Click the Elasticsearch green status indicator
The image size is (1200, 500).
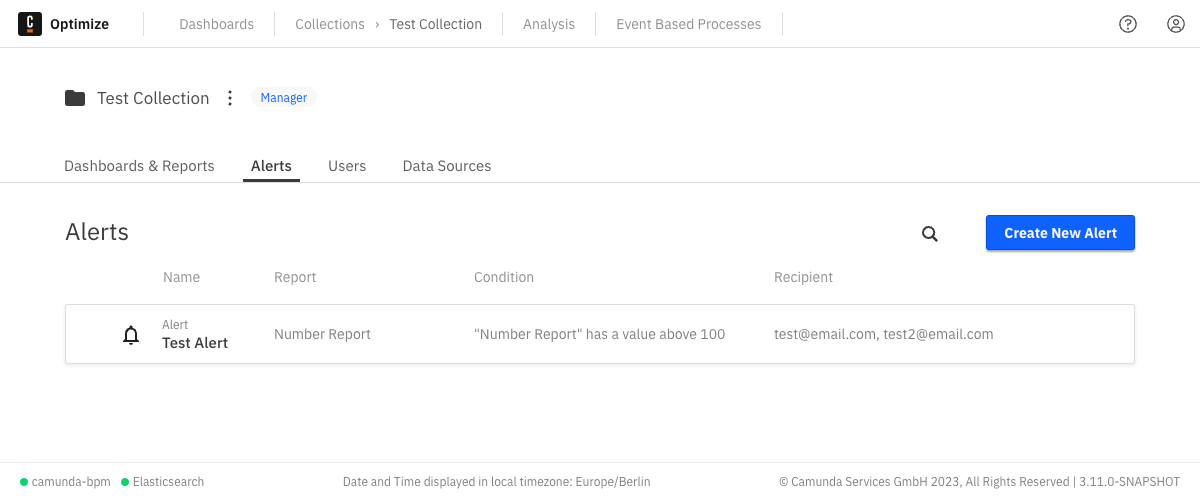point(125,482)
